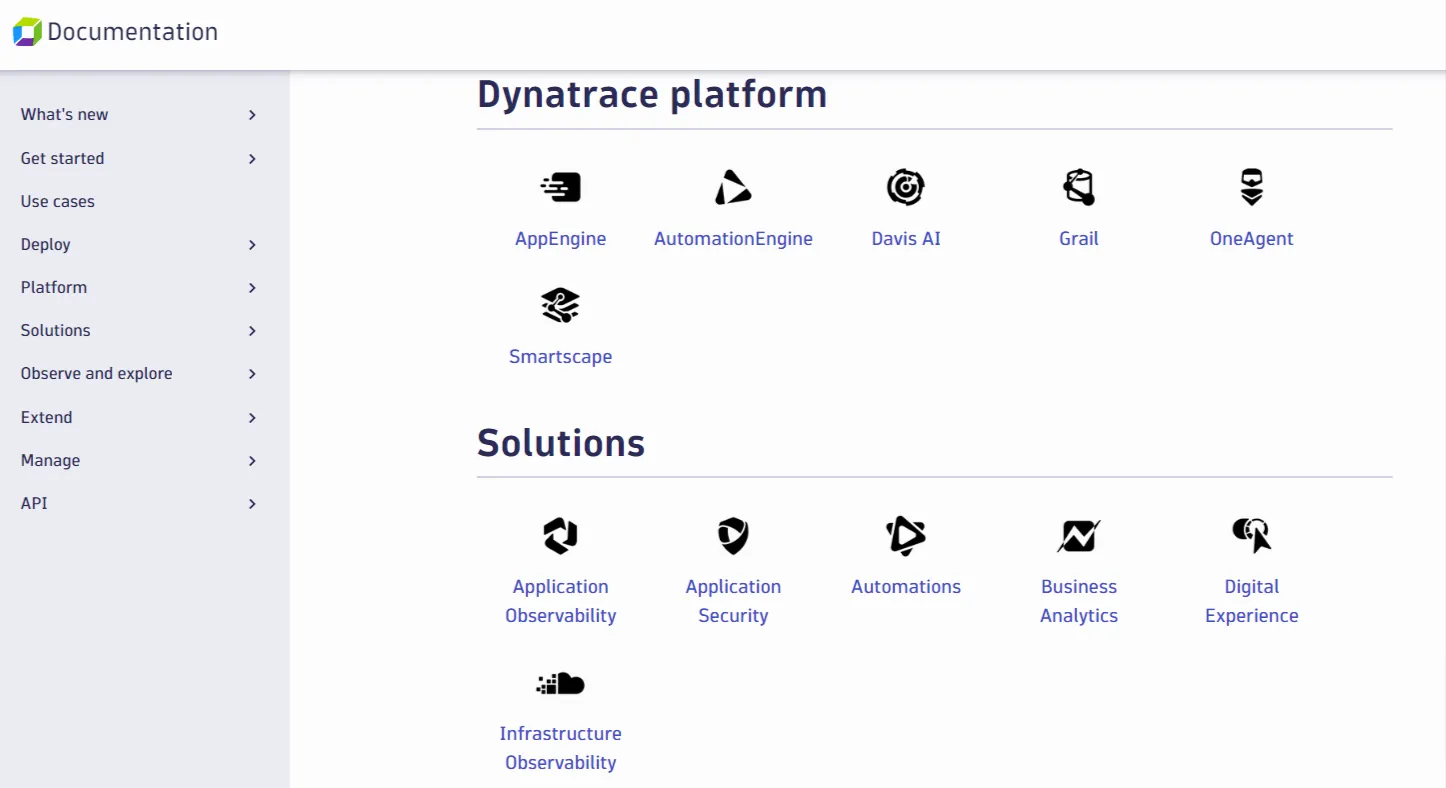Open the Infrastructure Observability link
This screenshot has height=788, width=1446.
tap(561, 748)
